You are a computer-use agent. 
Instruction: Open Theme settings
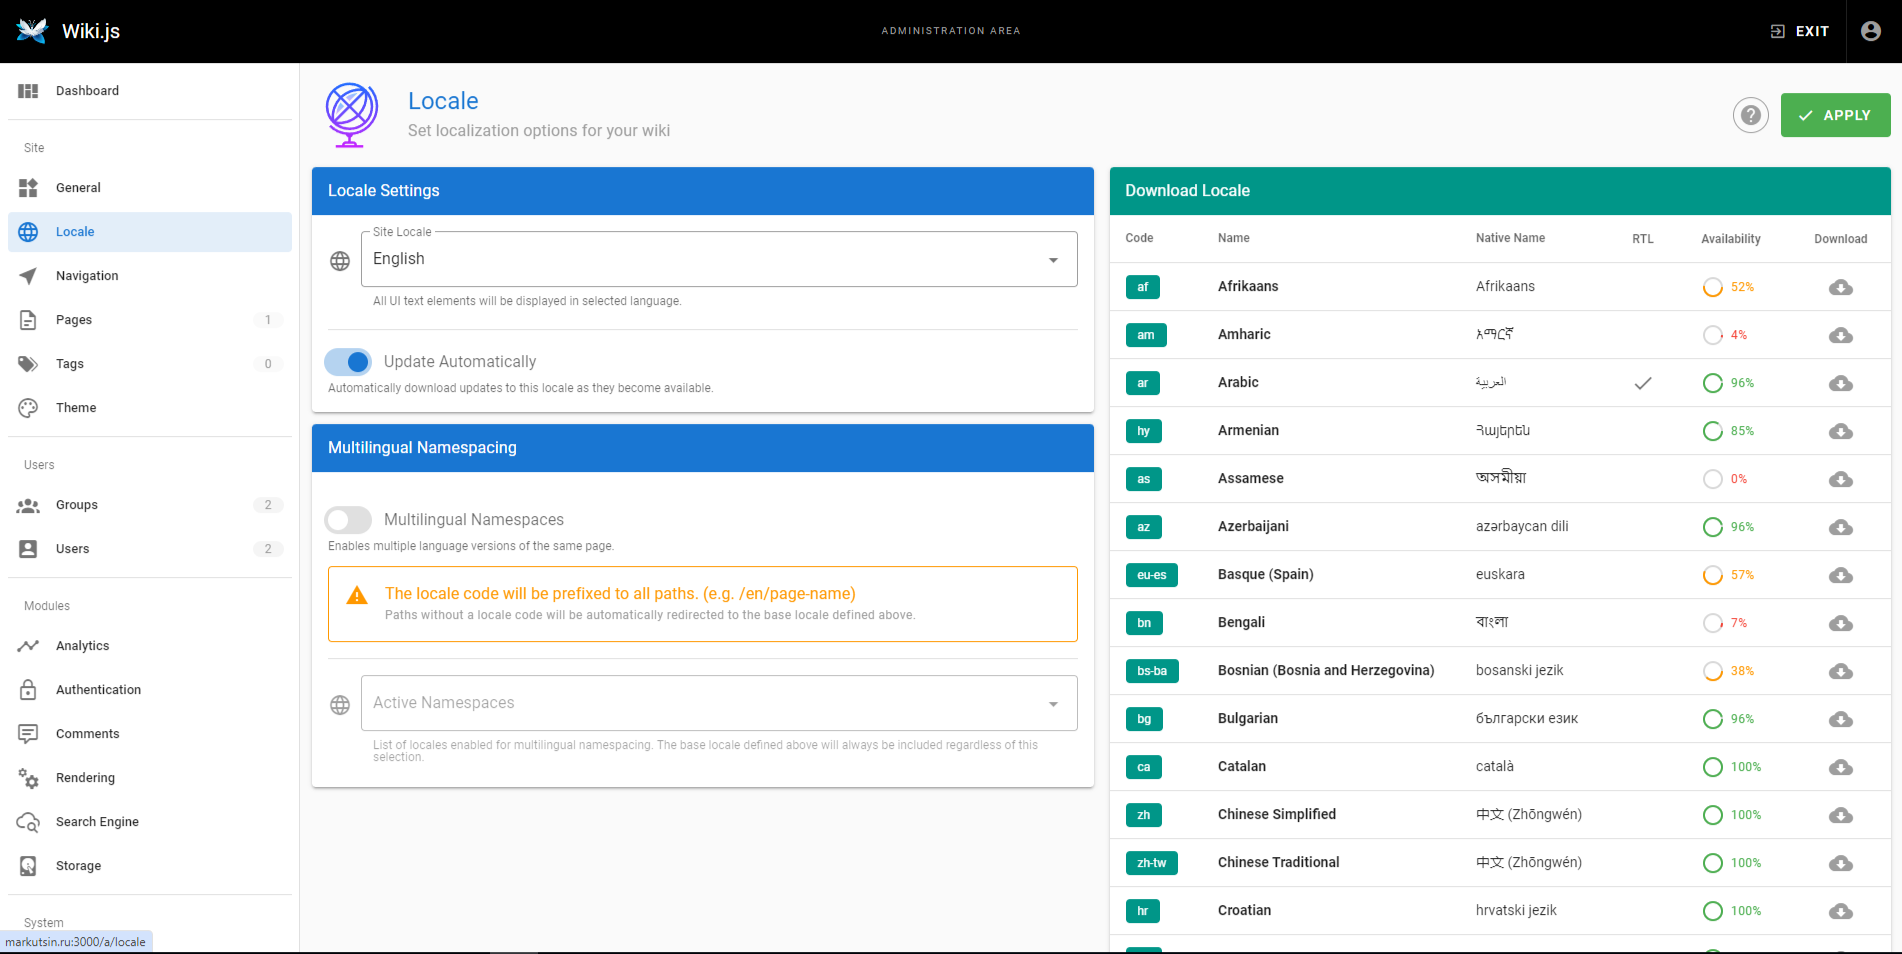150,408
